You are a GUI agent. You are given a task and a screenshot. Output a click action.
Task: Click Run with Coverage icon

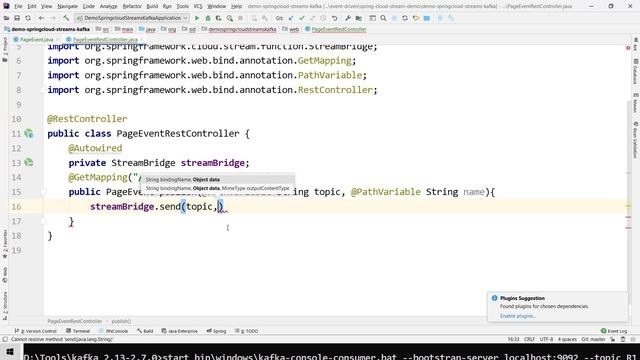[218, 18]
